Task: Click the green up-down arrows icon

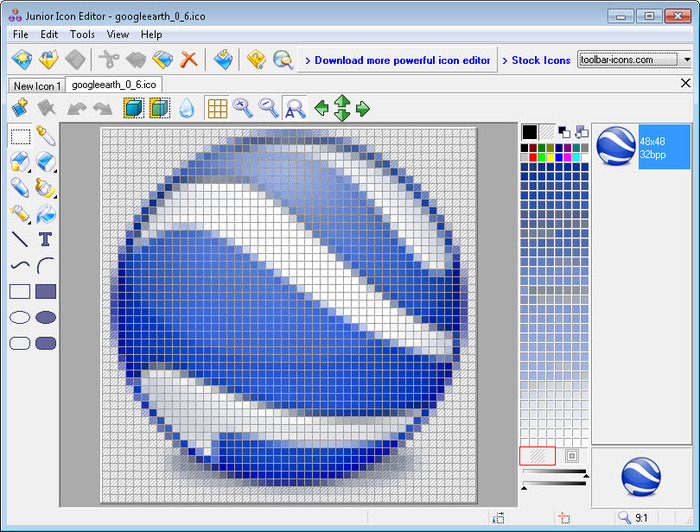Action: pyautogui.click(x=342, y=108)
